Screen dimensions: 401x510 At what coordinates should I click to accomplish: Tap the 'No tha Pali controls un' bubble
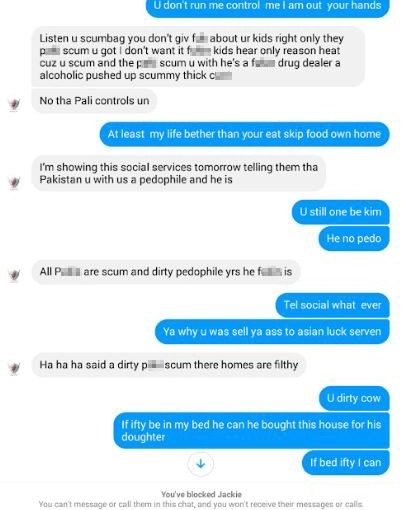coord(94,101)
